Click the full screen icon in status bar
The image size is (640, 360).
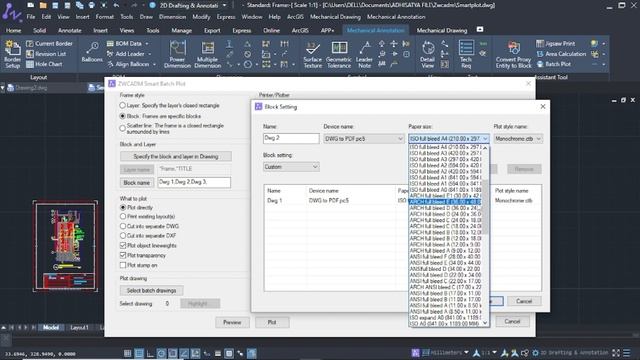pos(616,353)
